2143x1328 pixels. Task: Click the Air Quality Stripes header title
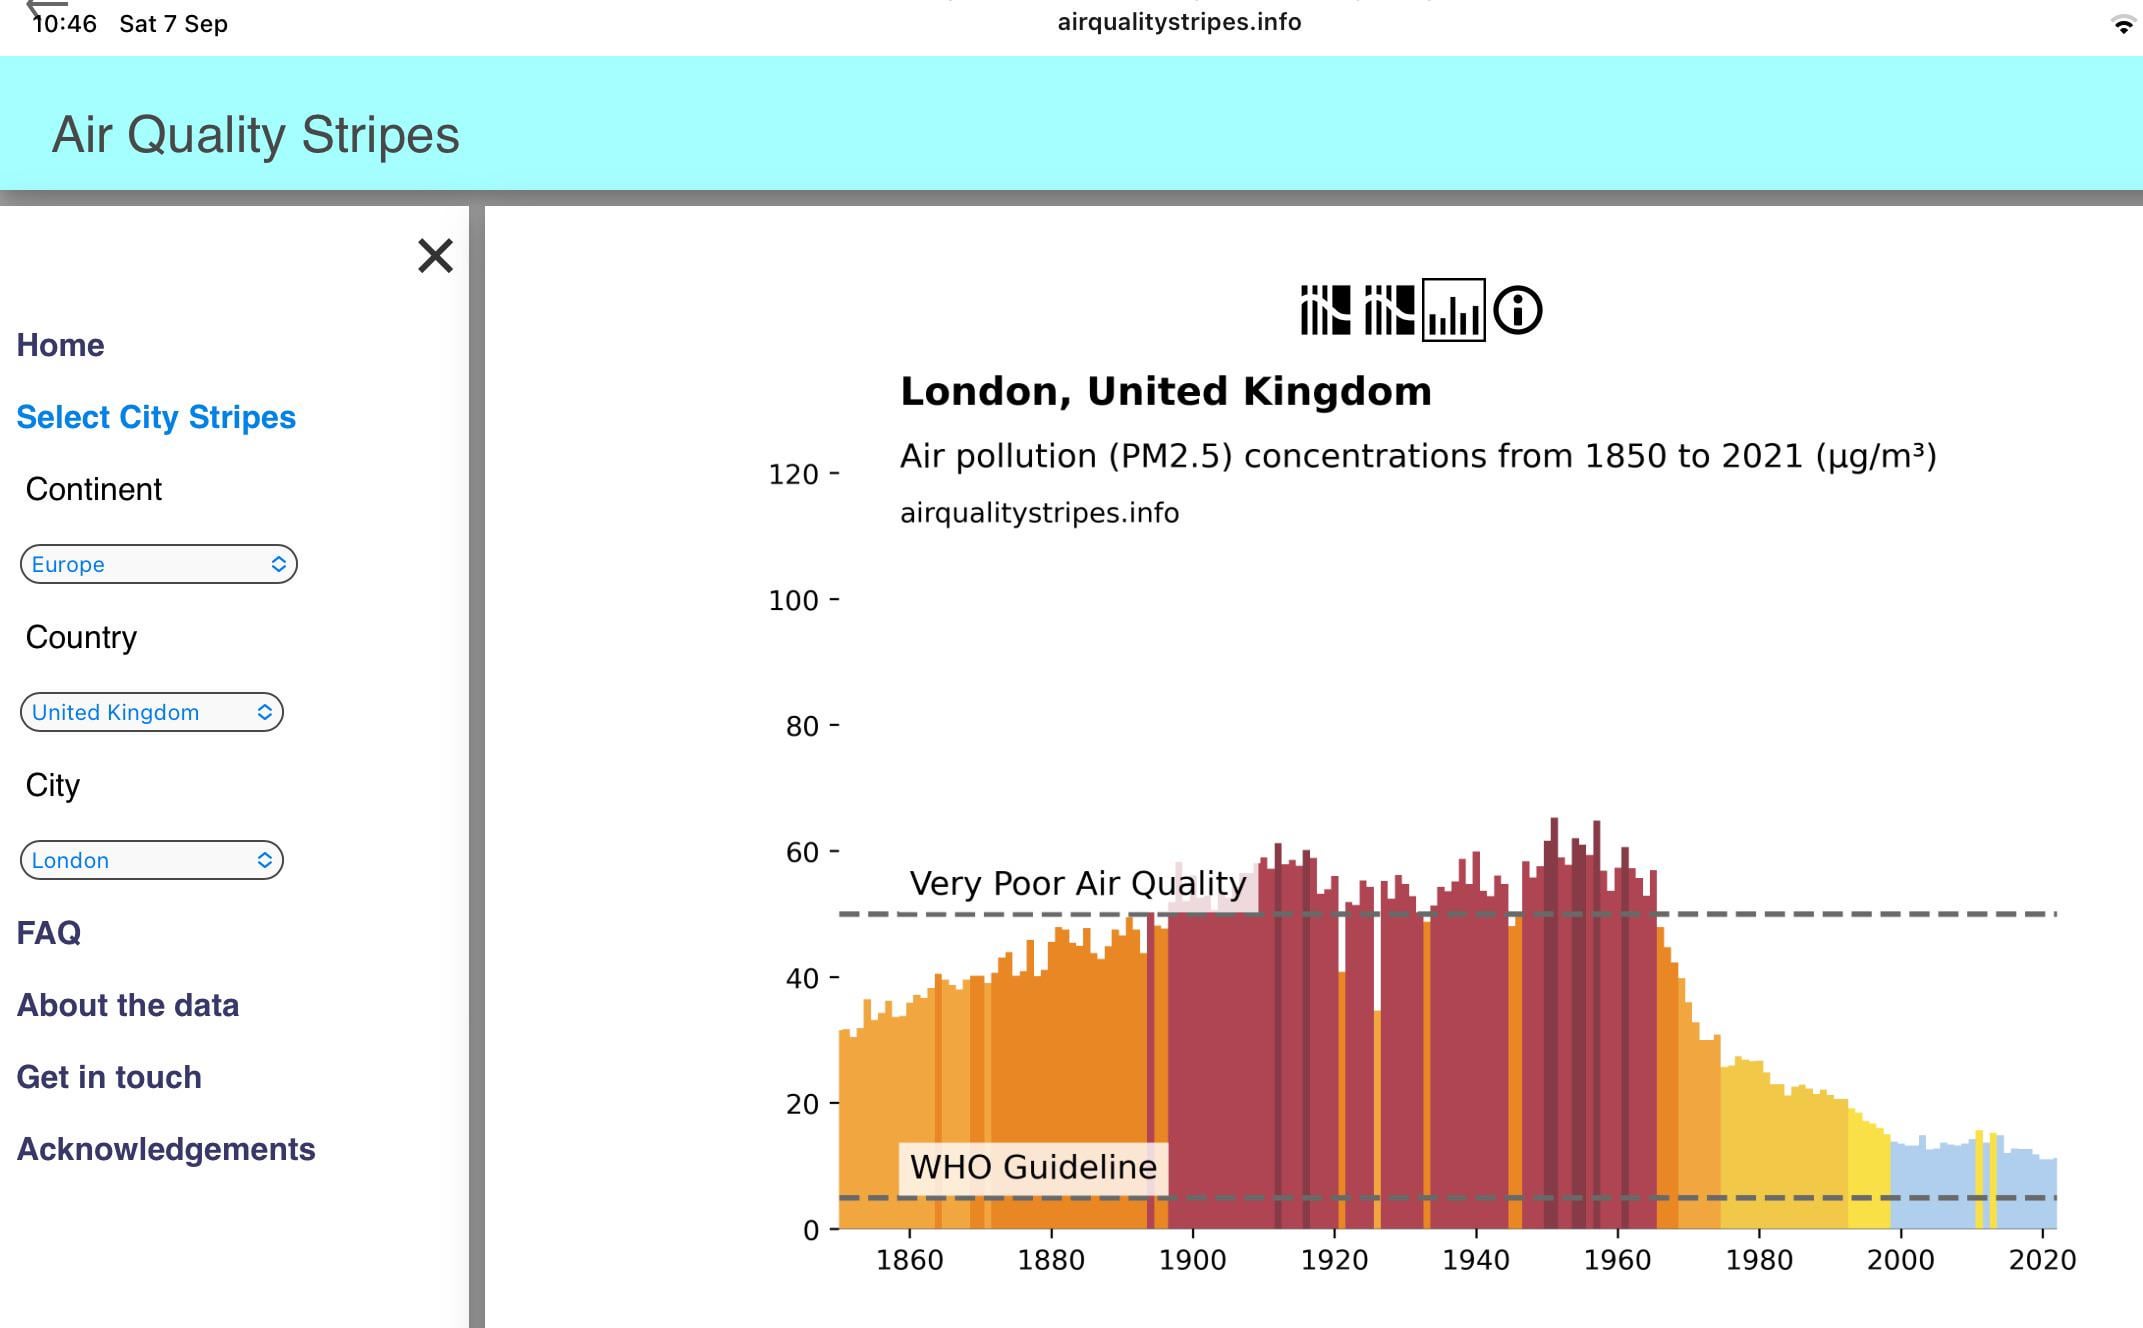click(x=255, y=135)
